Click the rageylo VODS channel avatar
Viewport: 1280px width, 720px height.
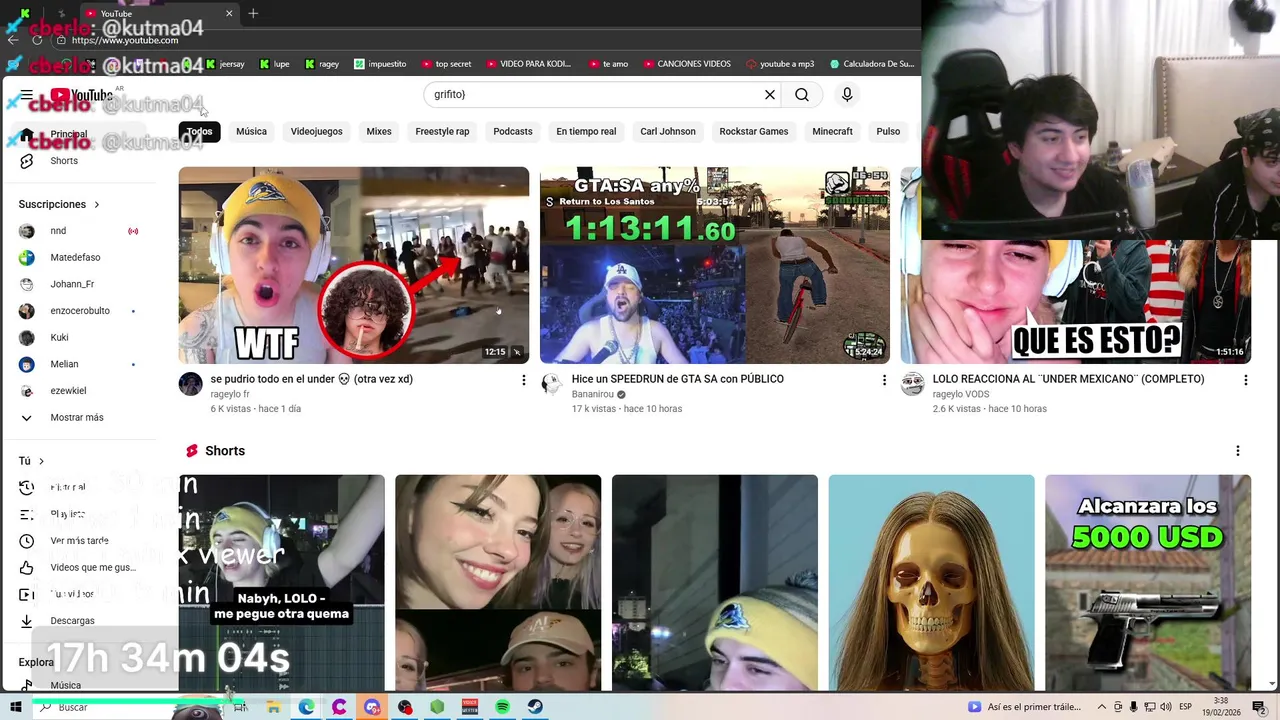(912, 384)
